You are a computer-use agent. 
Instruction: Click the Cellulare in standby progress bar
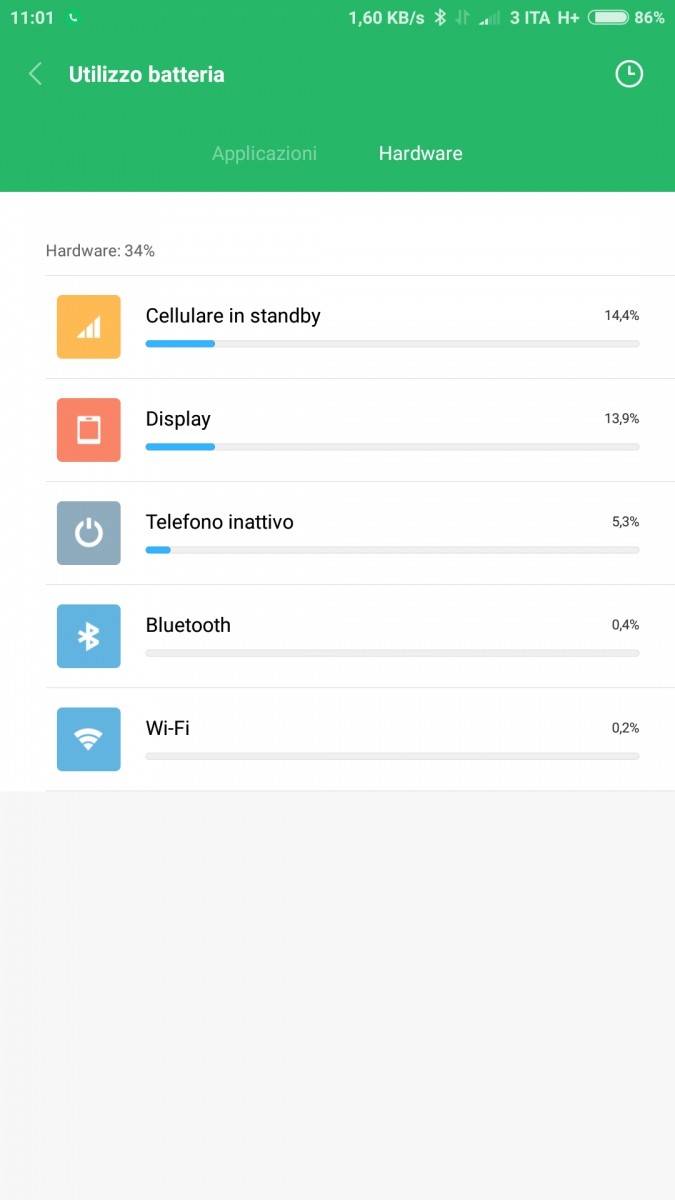tap(392, 344)
